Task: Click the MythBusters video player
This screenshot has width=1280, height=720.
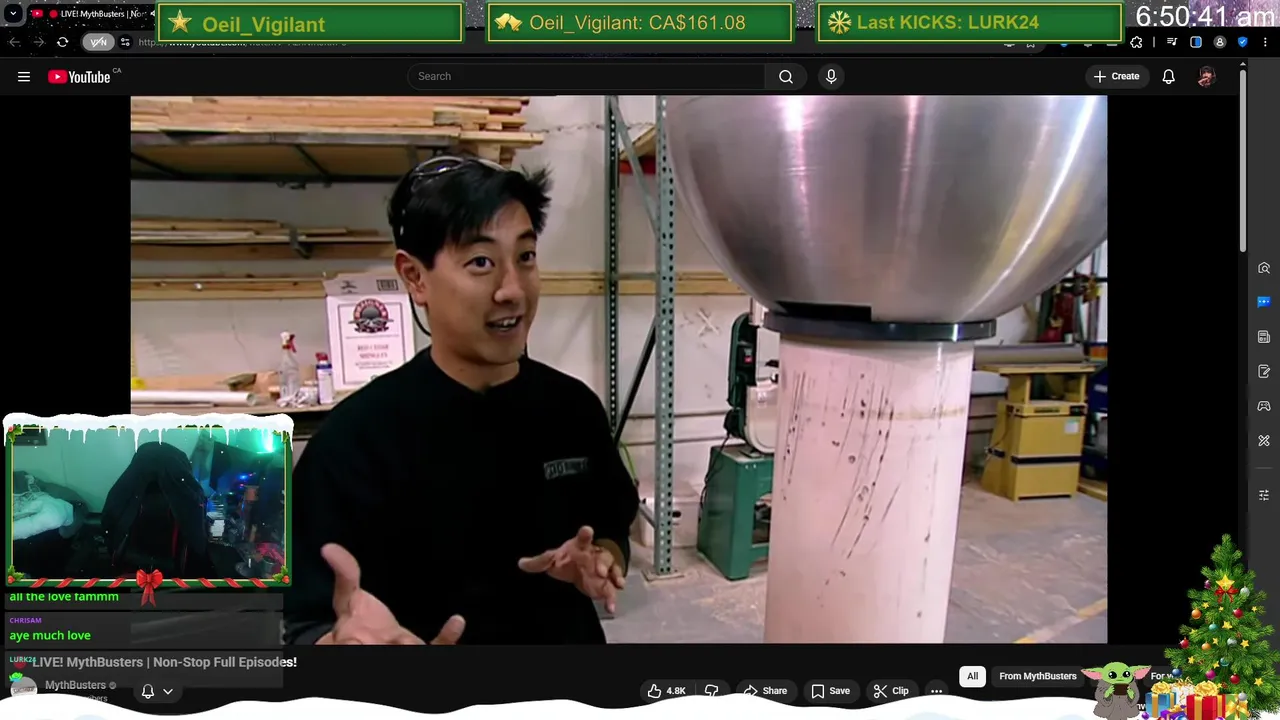Action: tap(618, 369)
